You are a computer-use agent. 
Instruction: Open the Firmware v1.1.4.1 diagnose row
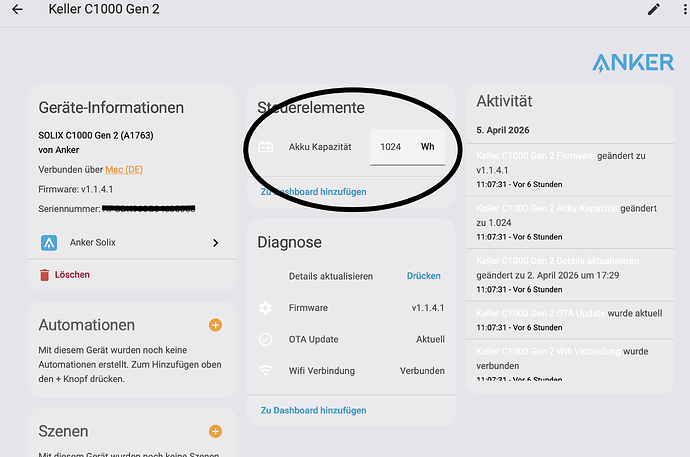coord(351,308)
